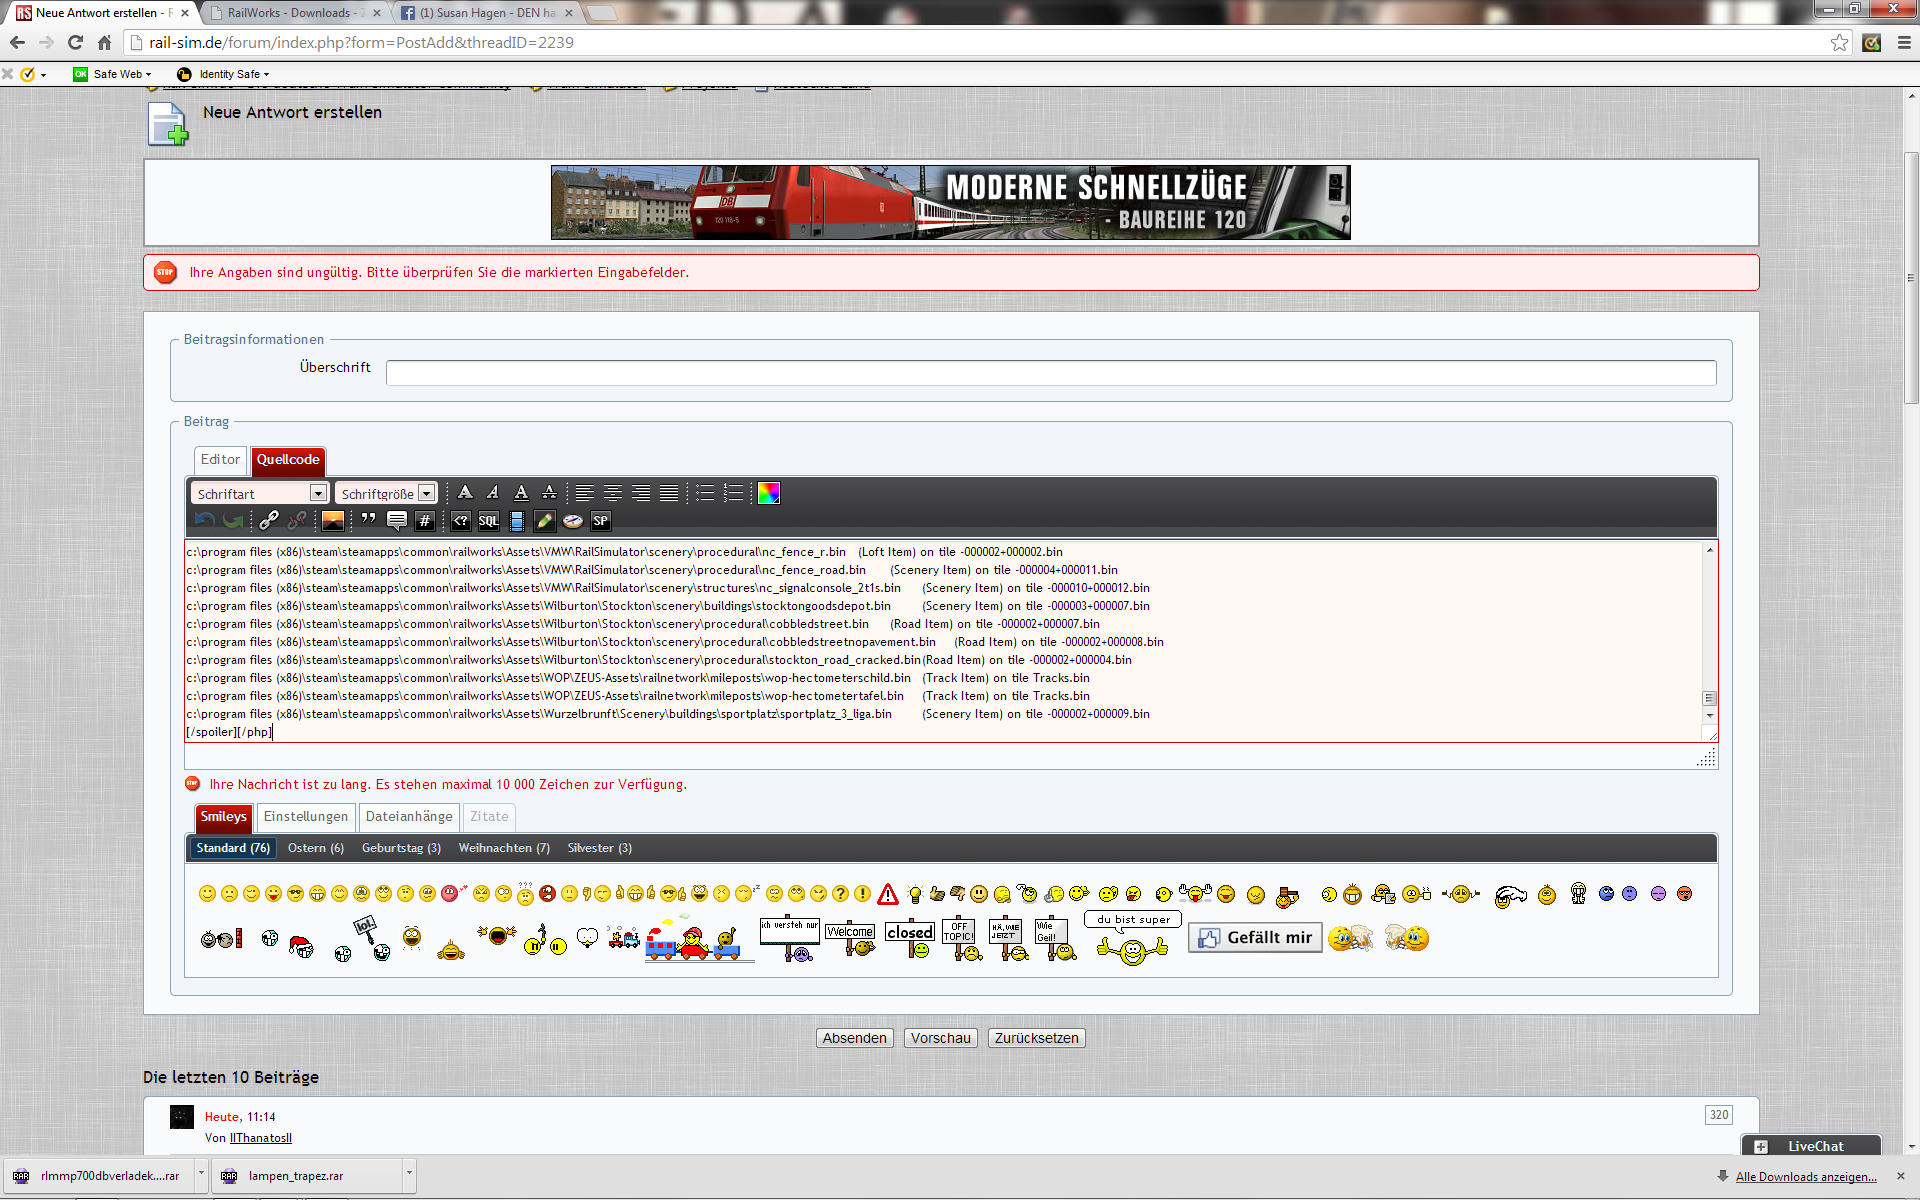Insert a bulleted list
The height and width of the screenshot is (1200, 1920).
(705, 493)
